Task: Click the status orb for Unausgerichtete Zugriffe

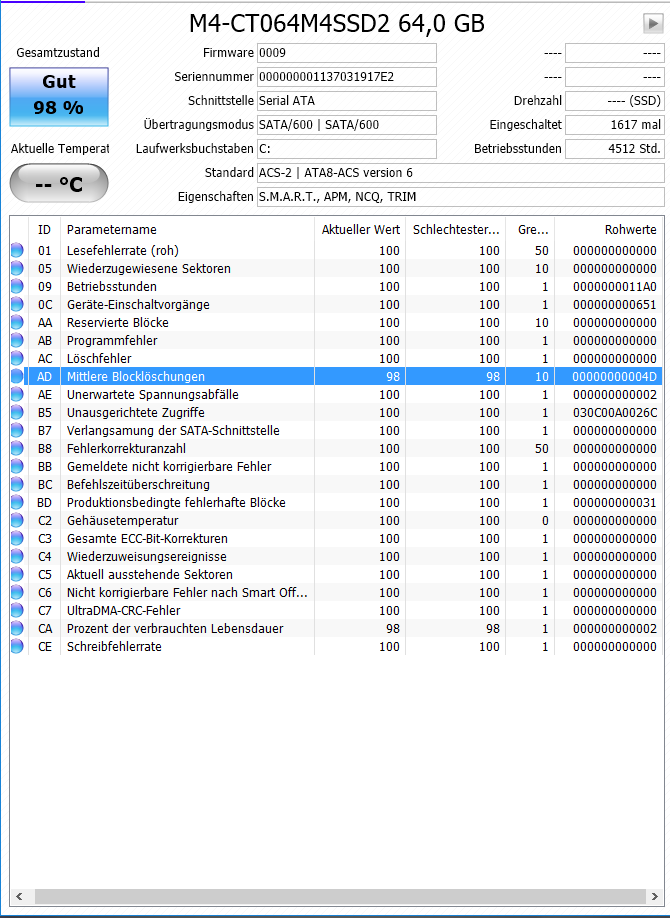Action: click(17, 413)
